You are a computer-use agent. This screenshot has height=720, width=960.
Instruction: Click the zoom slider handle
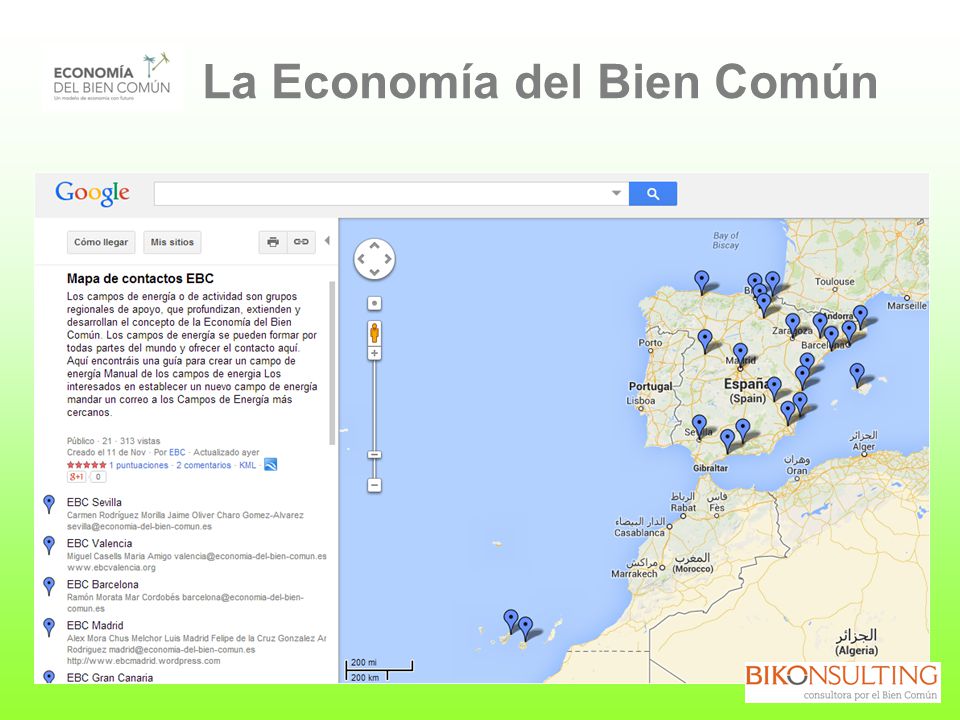[374, 455]
